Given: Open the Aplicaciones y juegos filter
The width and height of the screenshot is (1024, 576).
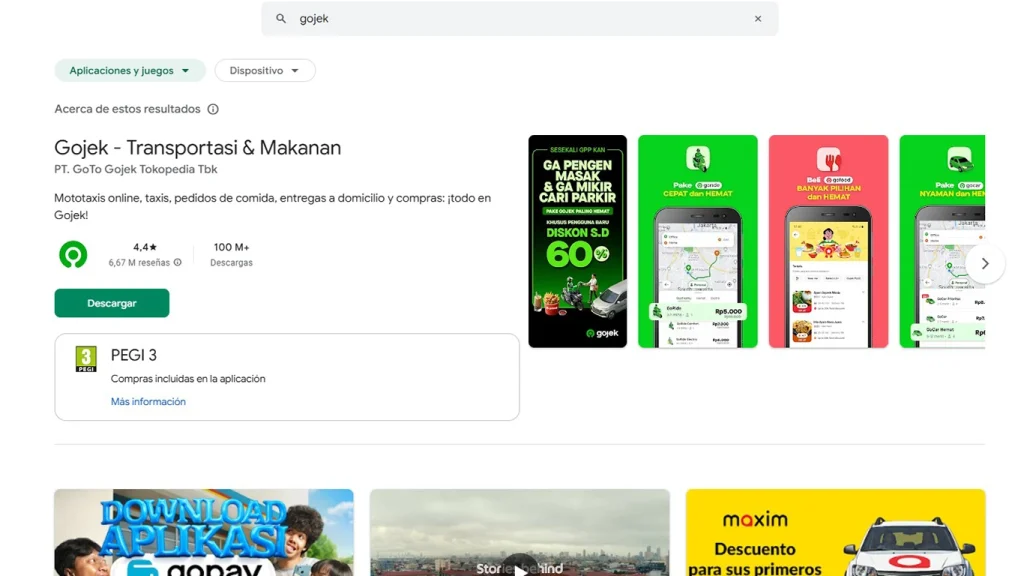Looking at the screenshot, I should pyautogui.click(x=130, y=71).
